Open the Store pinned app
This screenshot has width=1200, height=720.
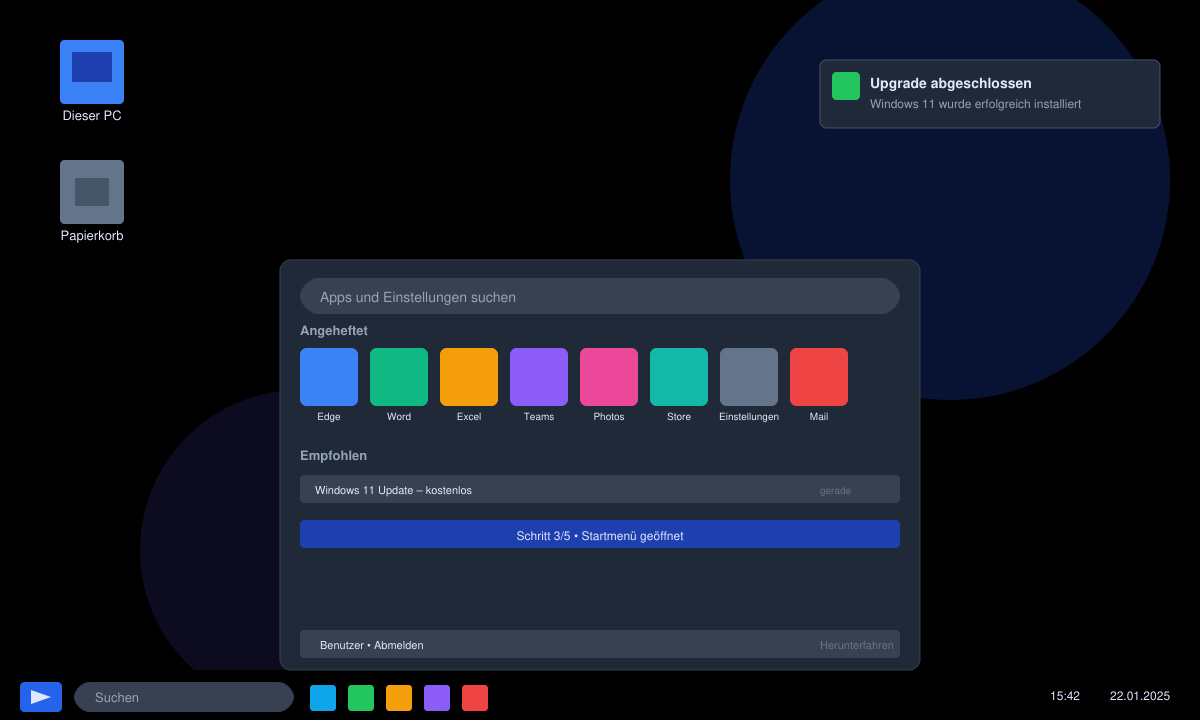[679, 377]
